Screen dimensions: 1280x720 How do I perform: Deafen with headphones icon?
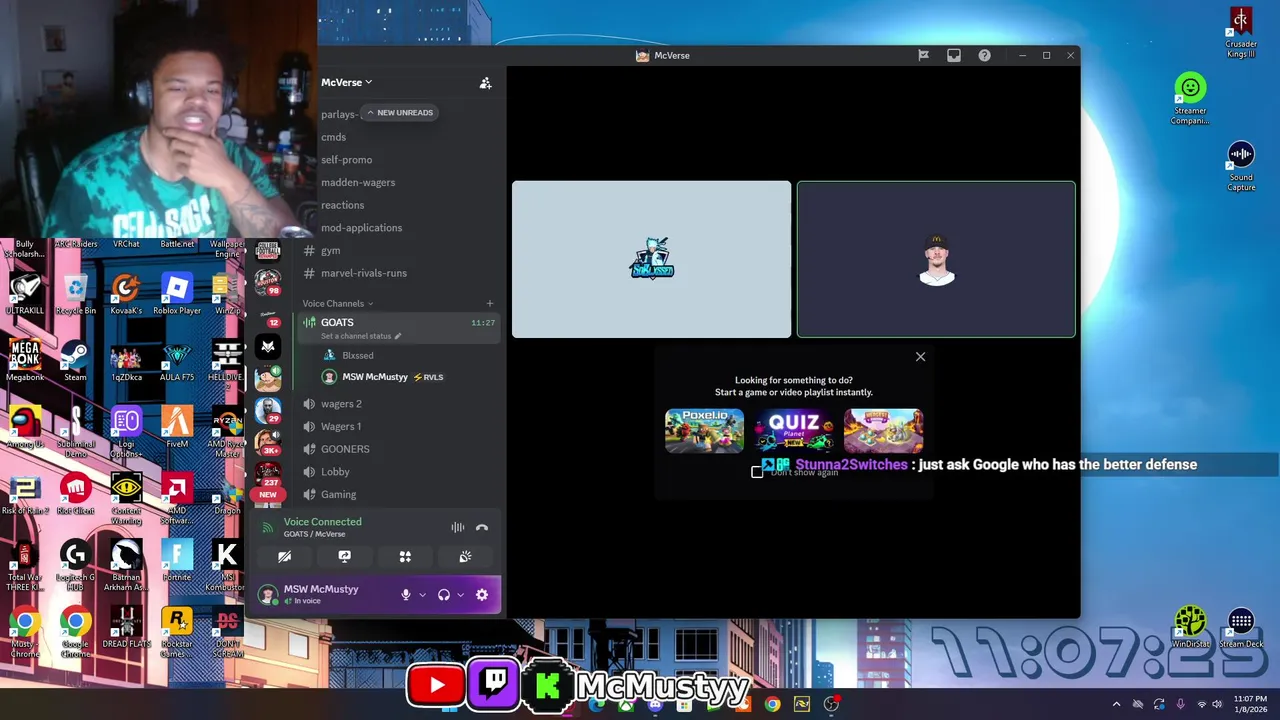[444, 595]
